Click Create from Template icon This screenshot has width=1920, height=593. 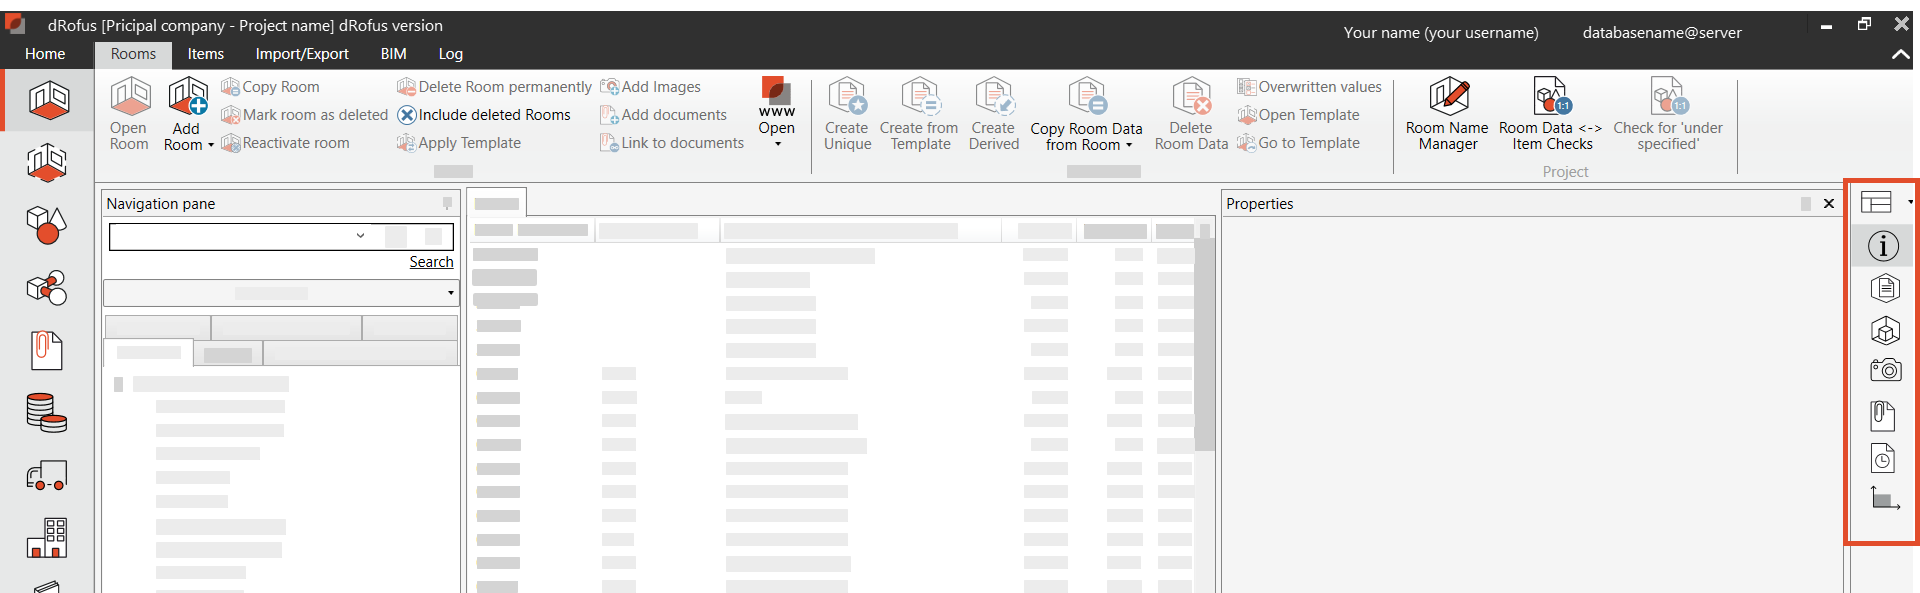pyautogui.click(x=919, y=98)
